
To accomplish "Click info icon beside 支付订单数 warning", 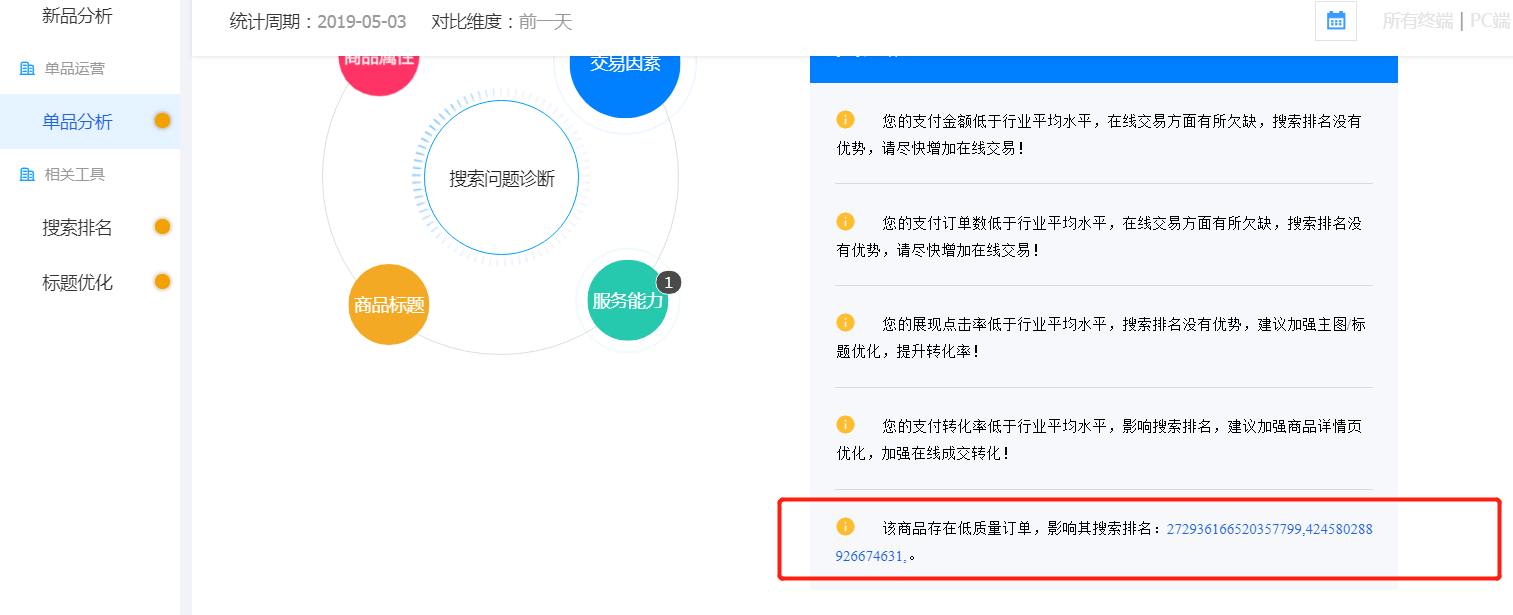I will [845, 222].
